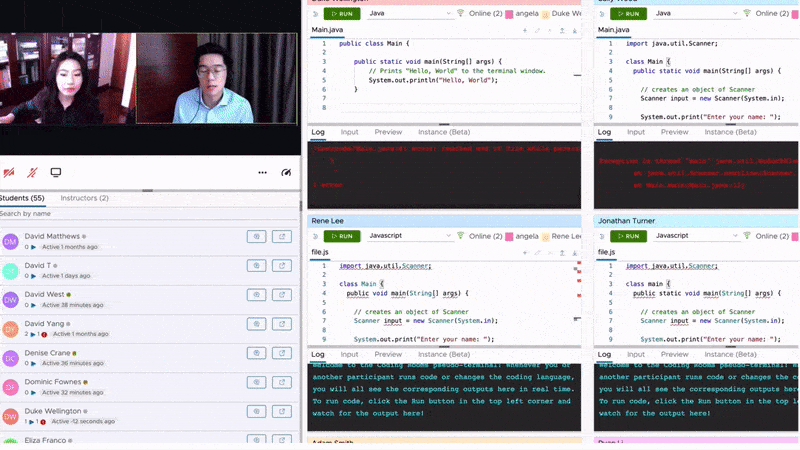
Task: Click RUN in Jonathan Turner's panel
Action: [x=628, y=236]
